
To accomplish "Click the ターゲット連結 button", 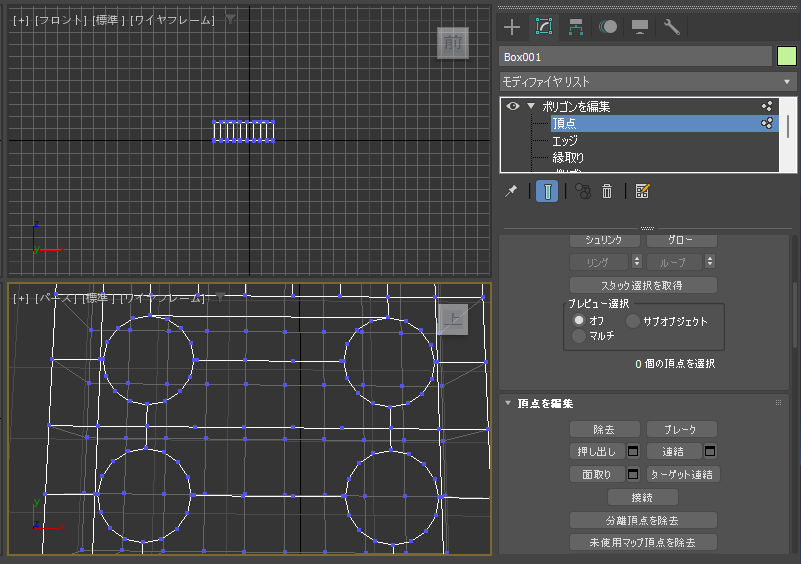I will coord(683,474).
